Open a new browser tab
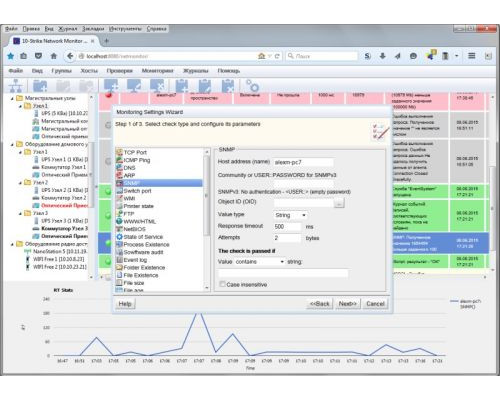 (107, 41)
